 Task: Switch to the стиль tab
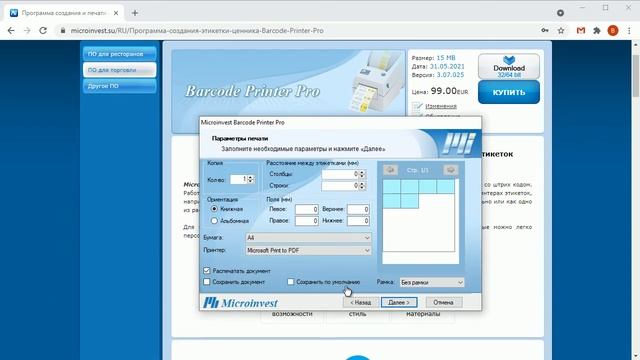(358, 314)
